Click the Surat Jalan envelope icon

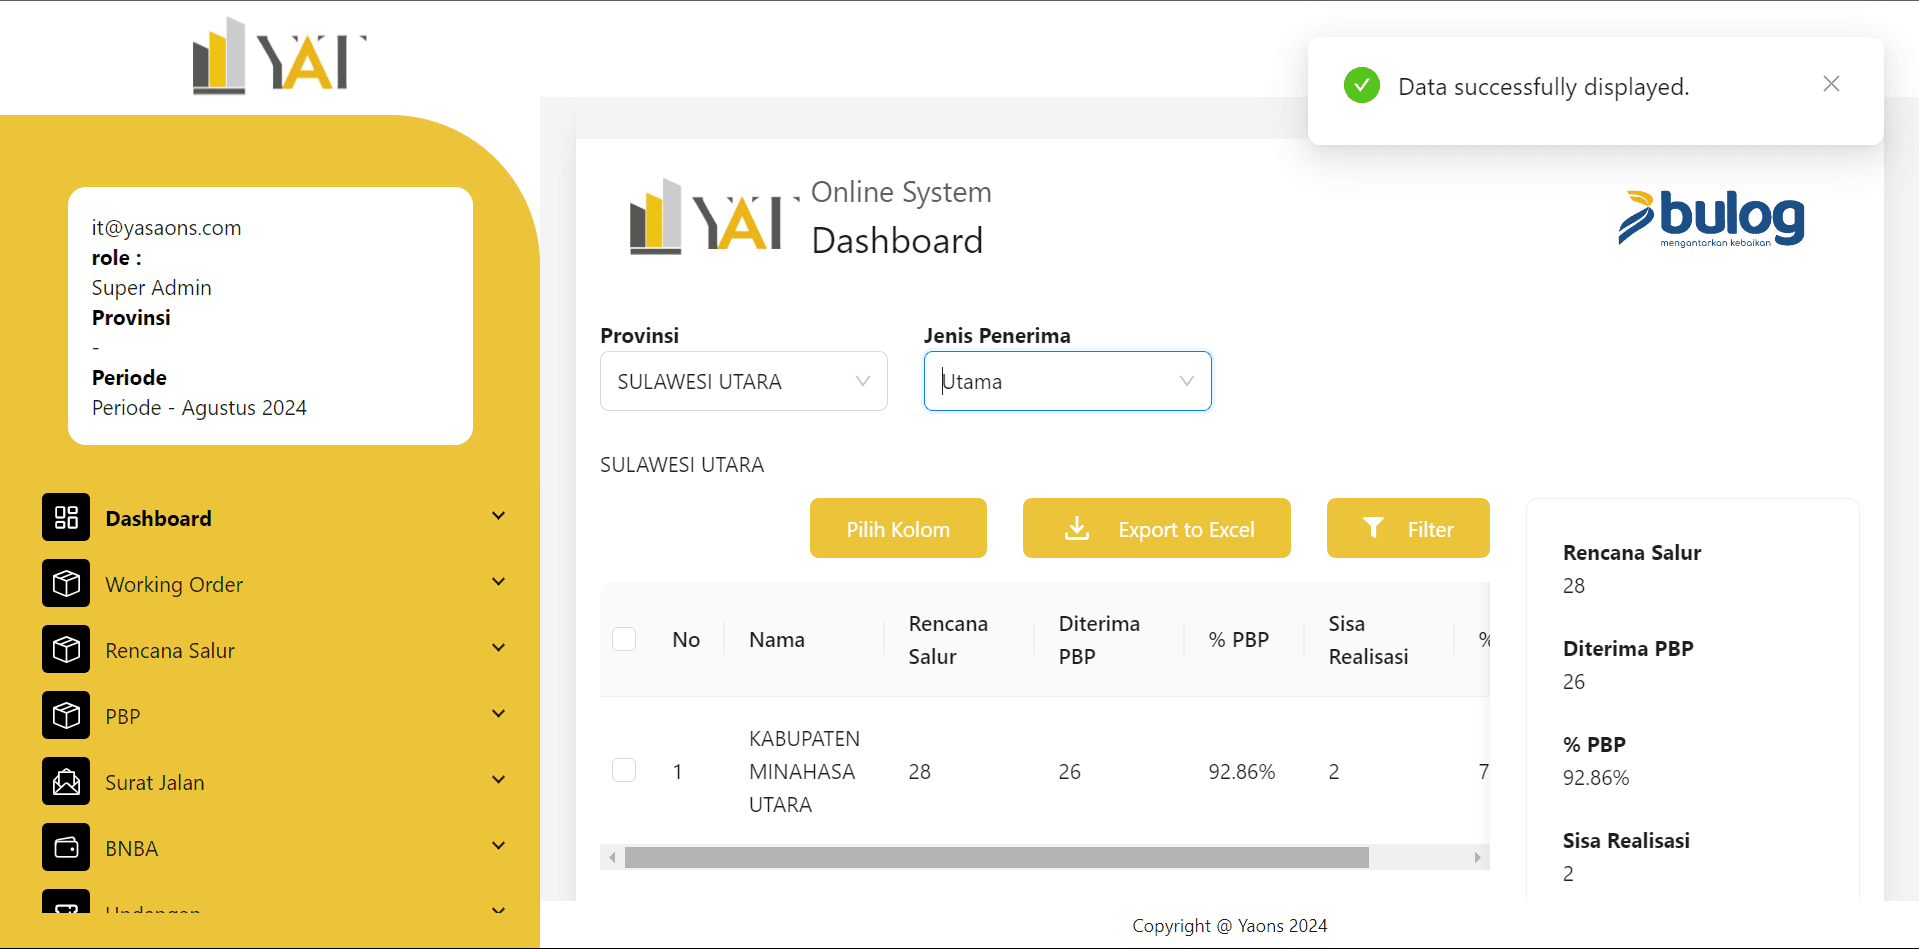66,781
